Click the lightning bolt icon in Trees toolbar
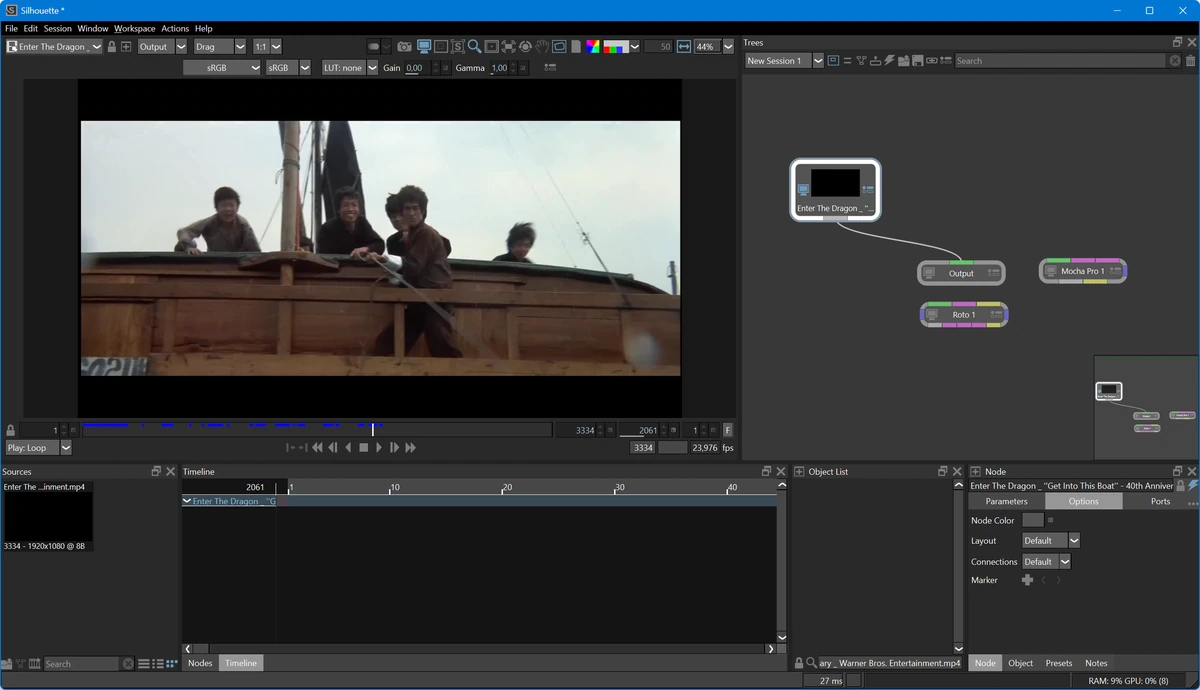Screen dimensions: 1200x690 point(889,61)
